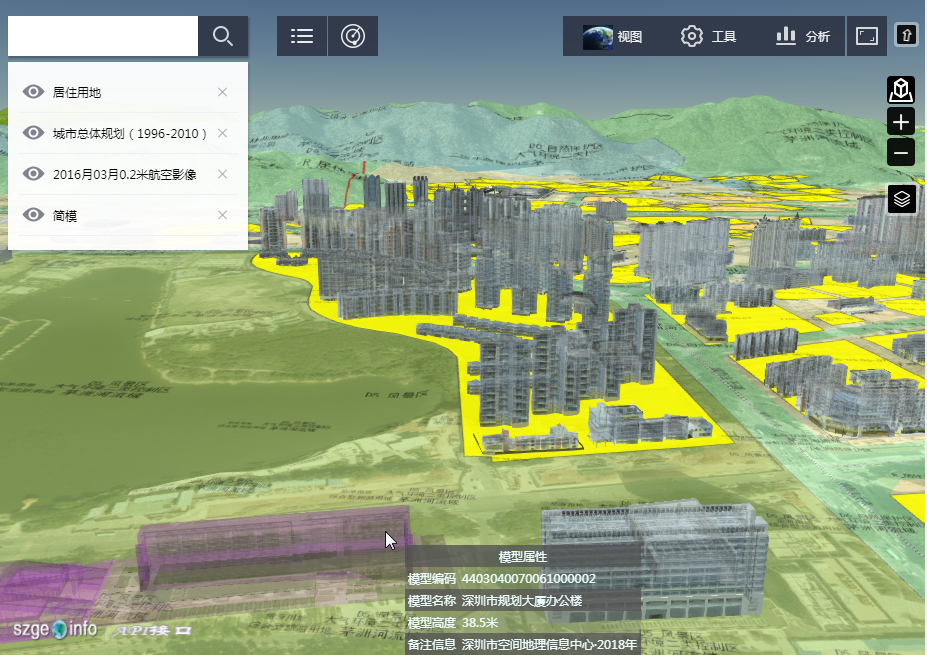Viewport: 927px width, 655px height.
Task: Hide the 简模 model layer
Action: [x=34, y=215]
